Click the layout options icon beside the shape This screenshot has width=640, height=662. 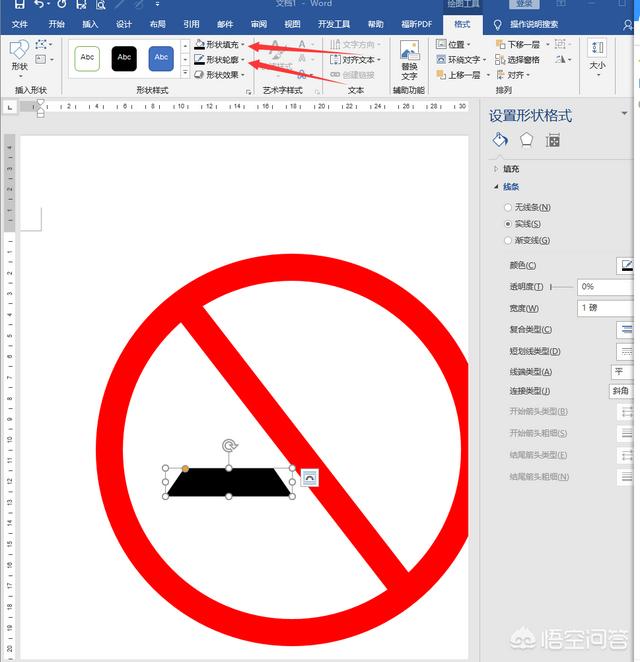tap(309, 478)
